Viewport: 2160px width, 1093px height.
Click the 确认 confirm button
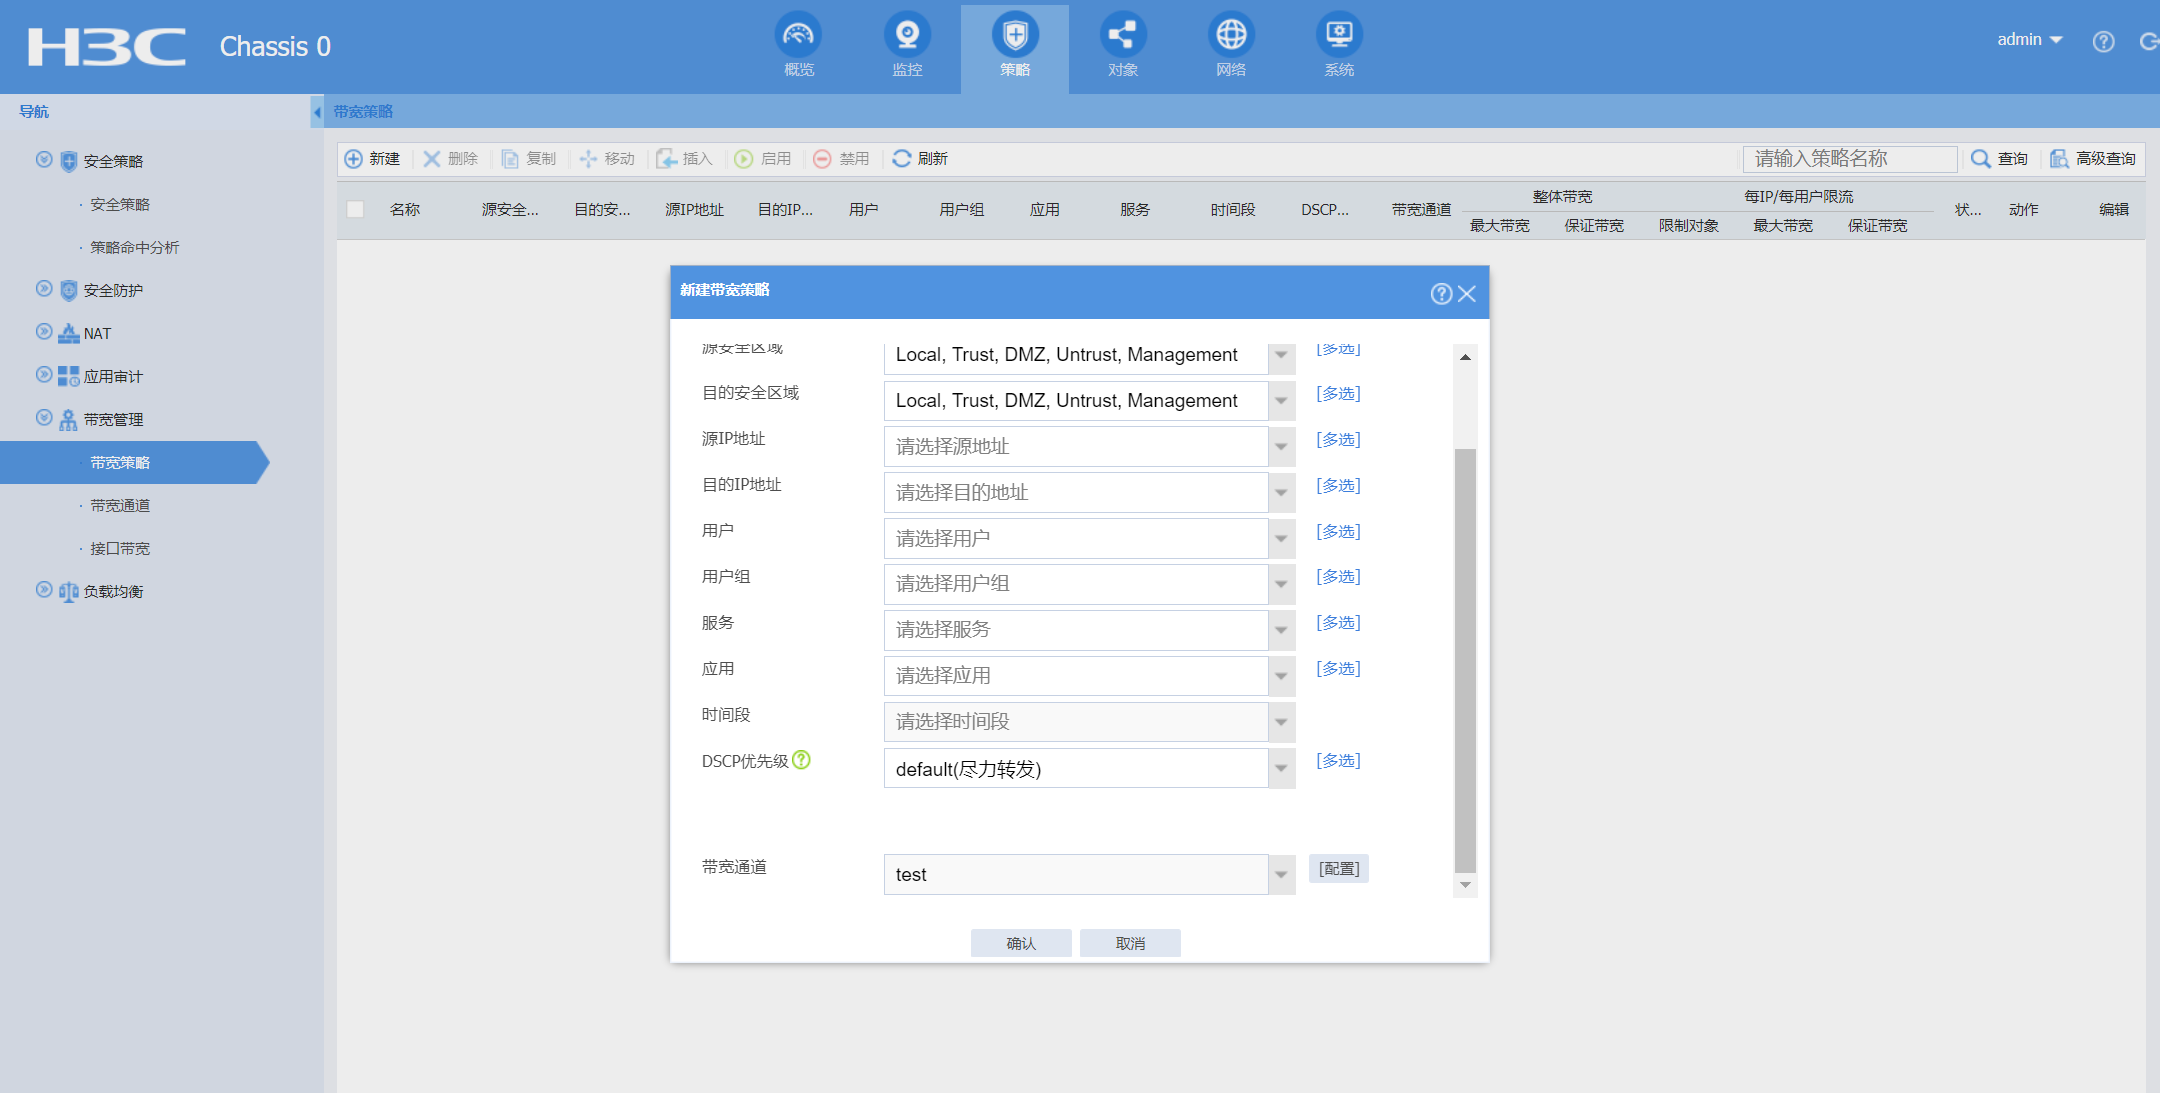point(1021,943)
